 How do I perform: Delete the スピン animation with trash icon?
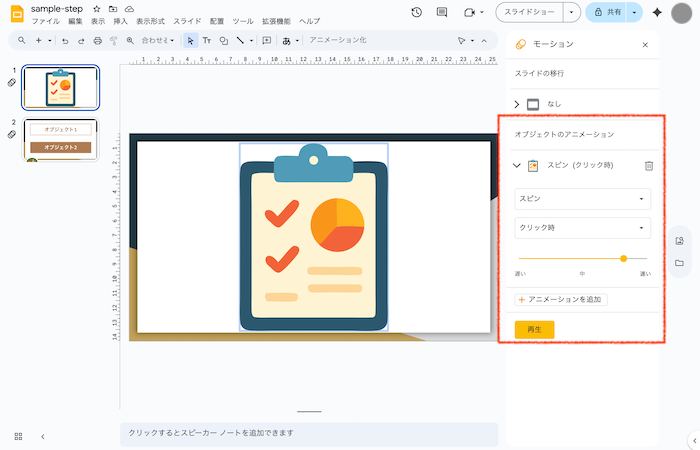tap(649, 166)
